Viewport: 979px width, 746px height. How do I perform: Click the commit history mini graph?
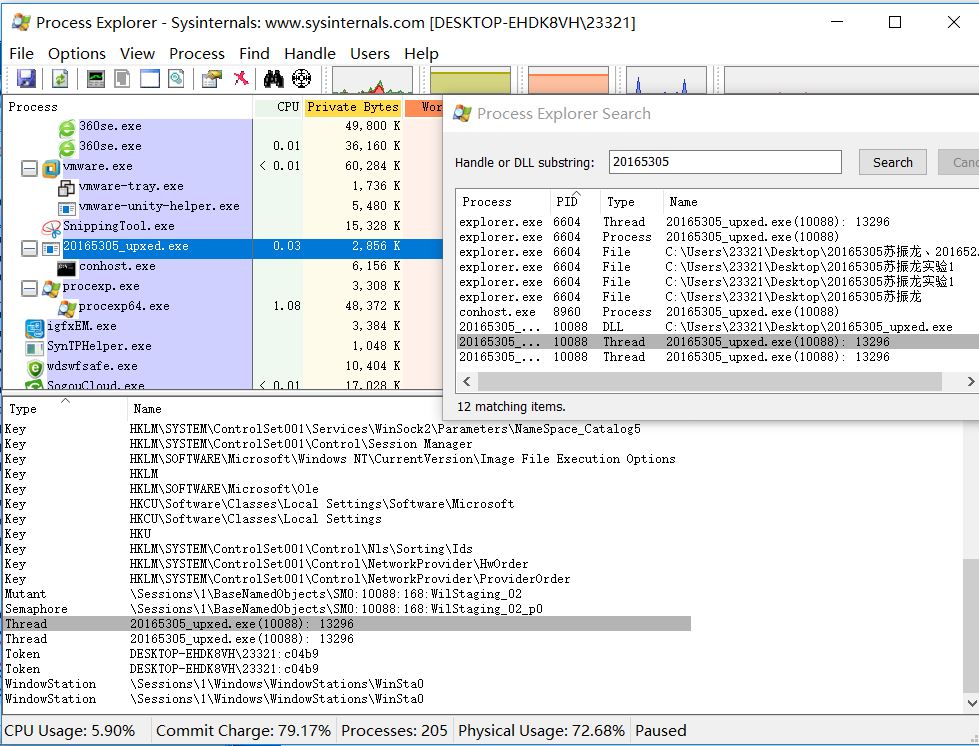(x=471, y=81)
